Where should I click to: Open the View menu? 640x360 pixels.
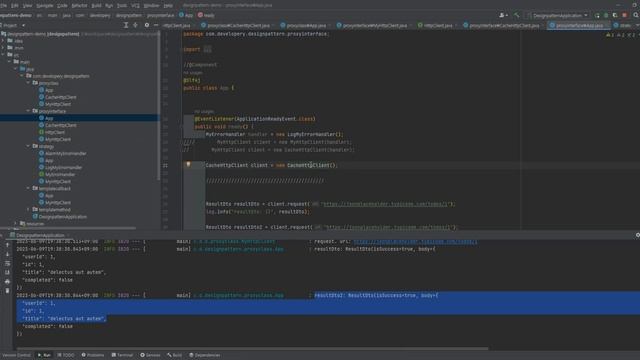point(27,6)
